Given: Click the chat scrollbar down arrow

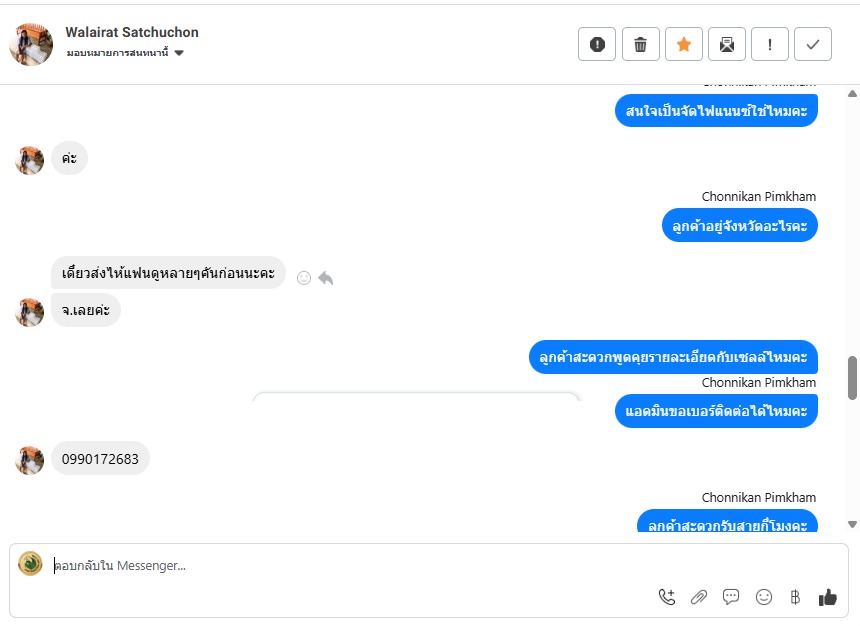Looking at the screenshot, I should (852, 525).
